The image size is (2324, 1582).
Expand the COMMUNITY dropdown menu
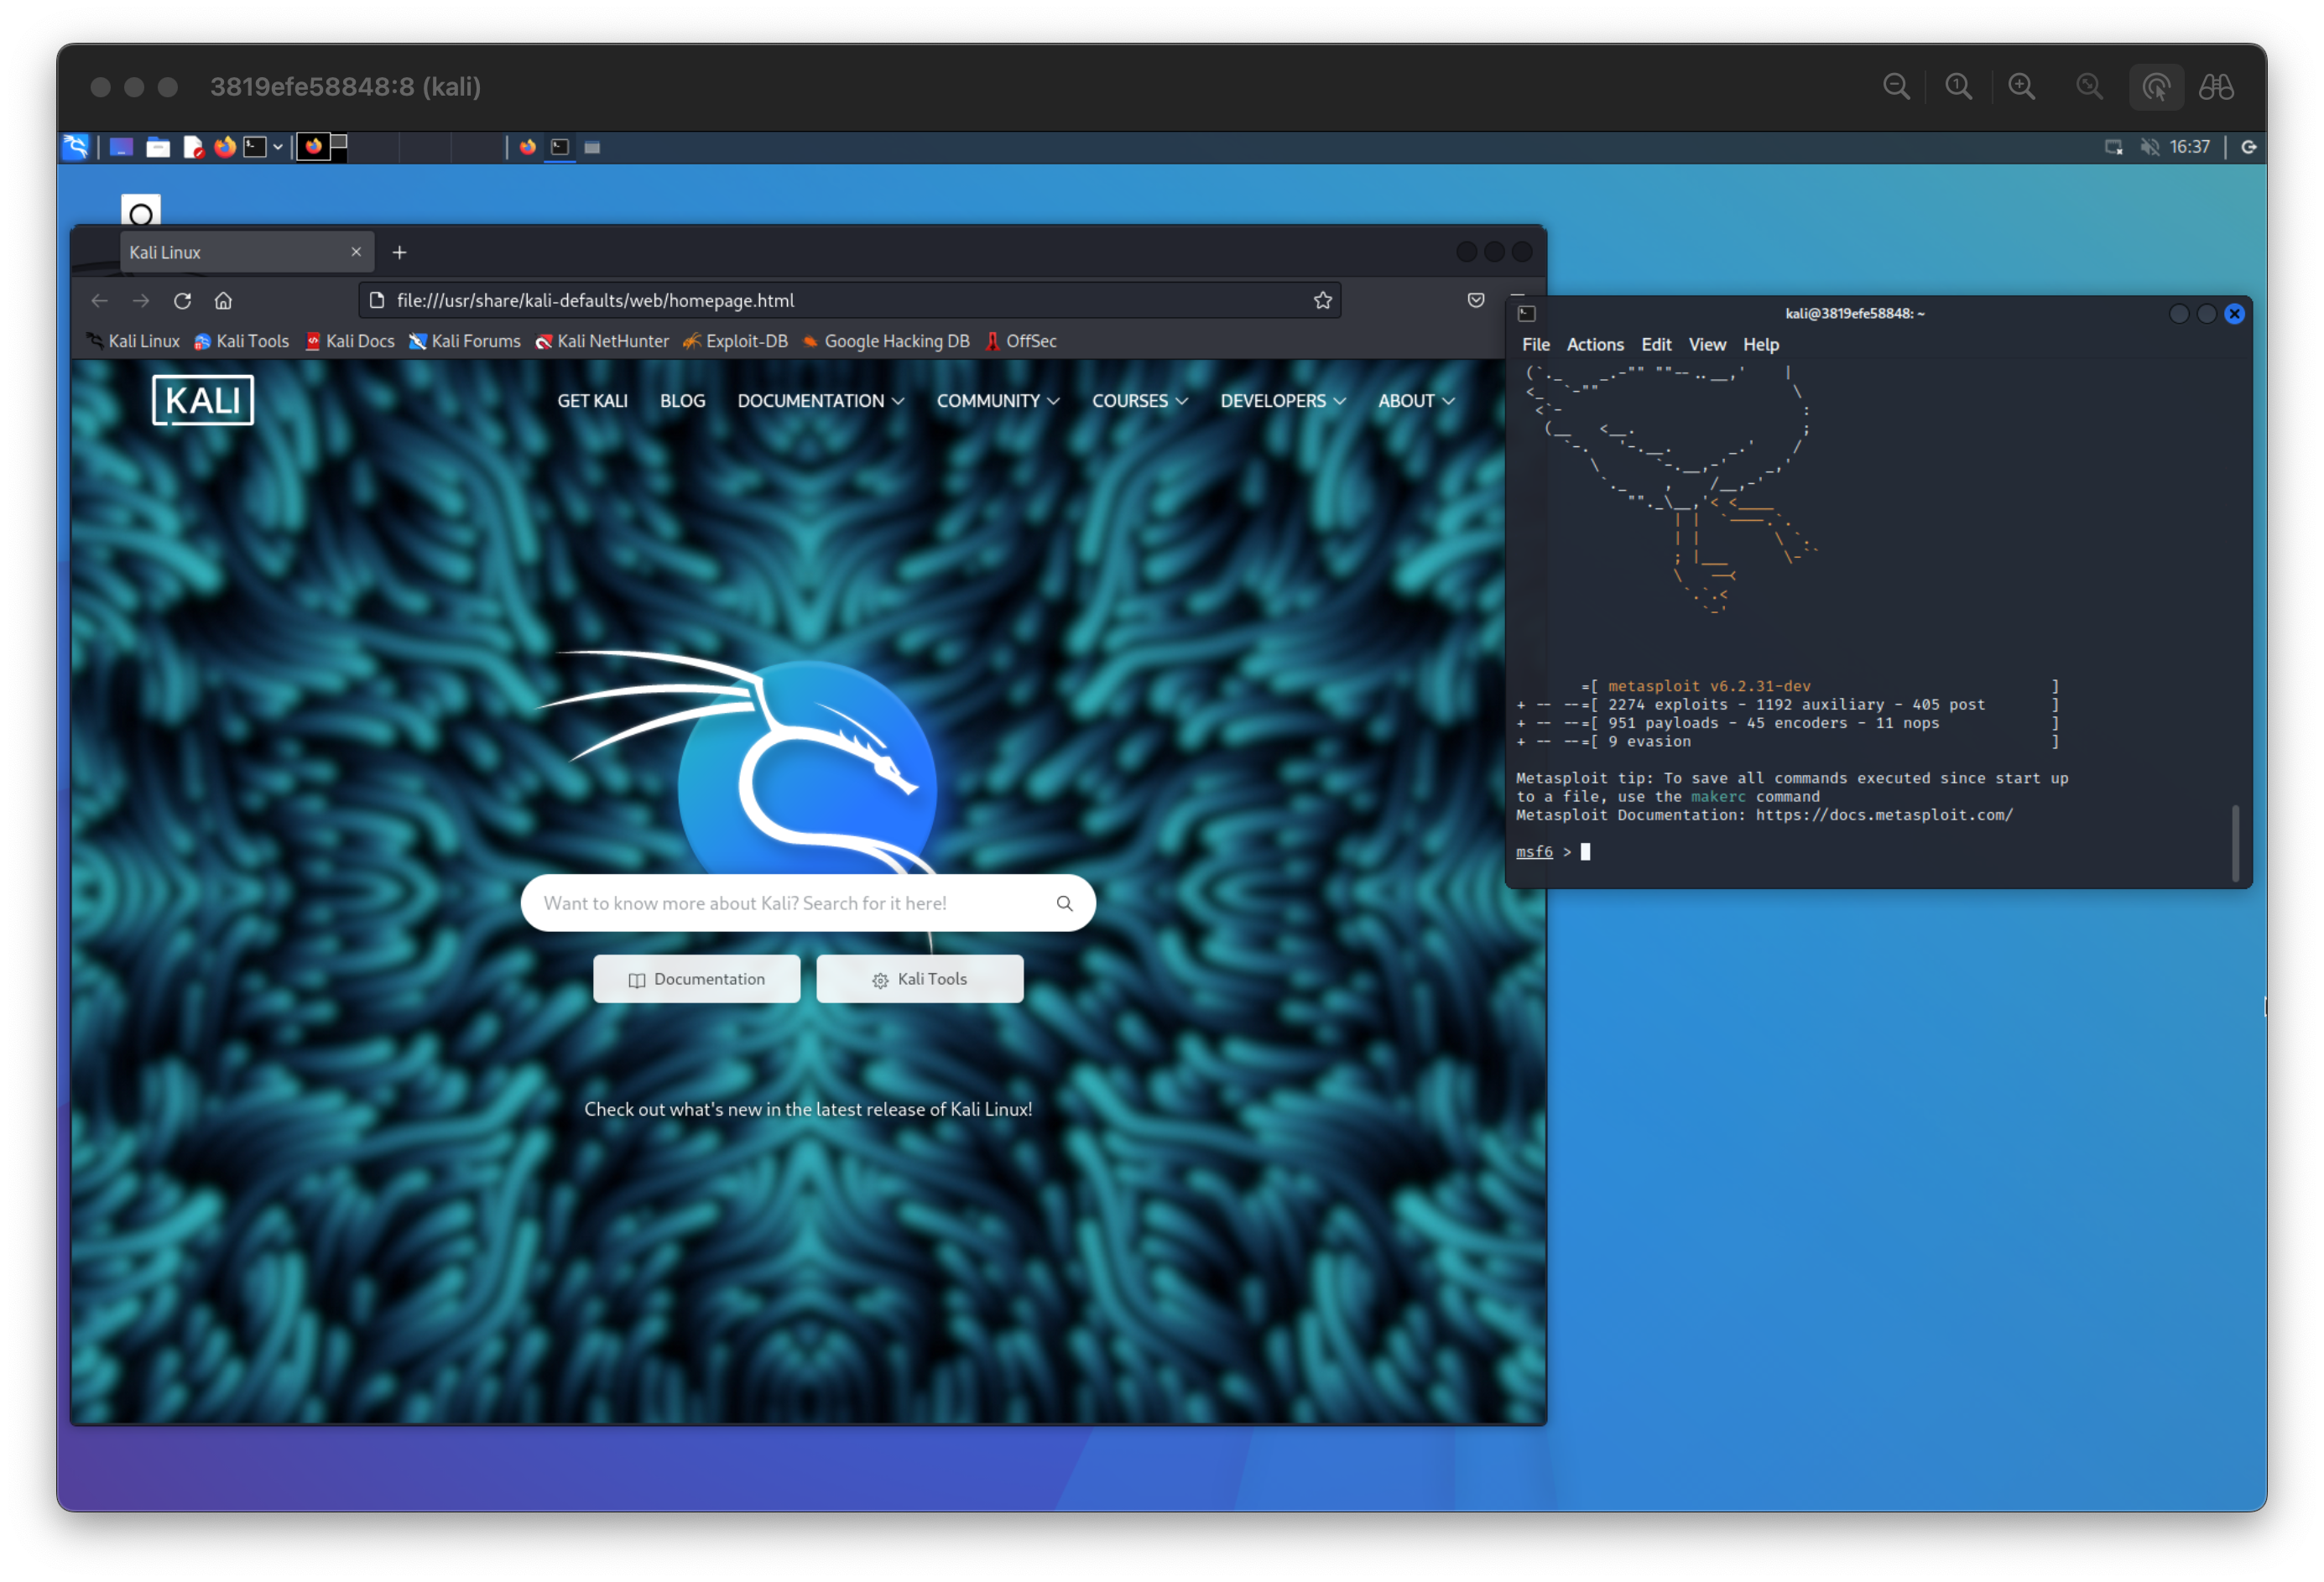997,401
